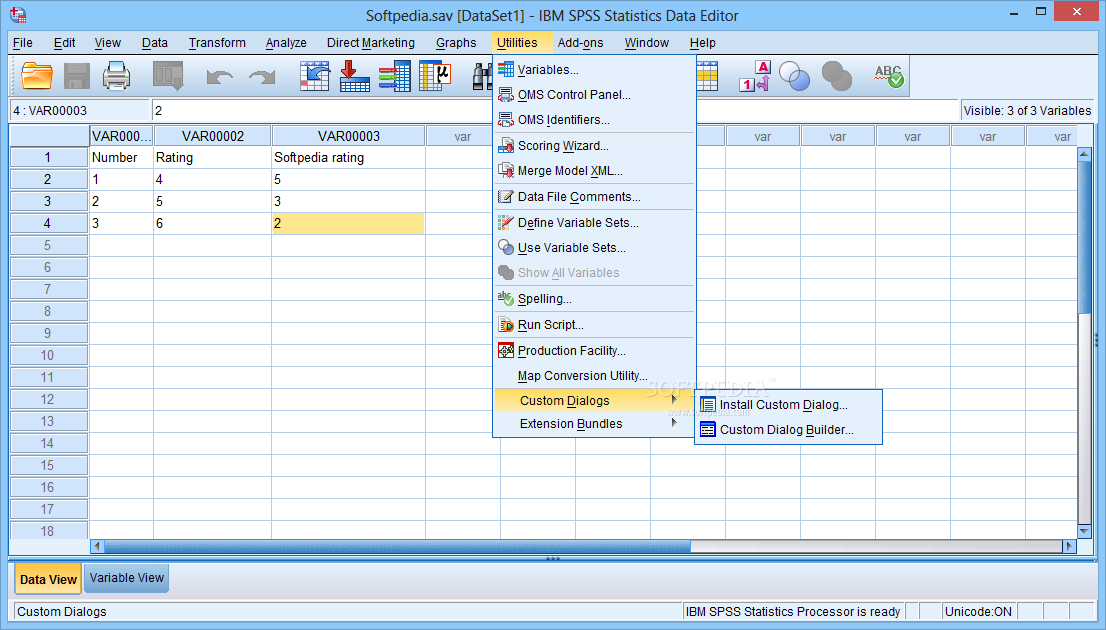Click the Redo arrow toolbar icon

262,76
